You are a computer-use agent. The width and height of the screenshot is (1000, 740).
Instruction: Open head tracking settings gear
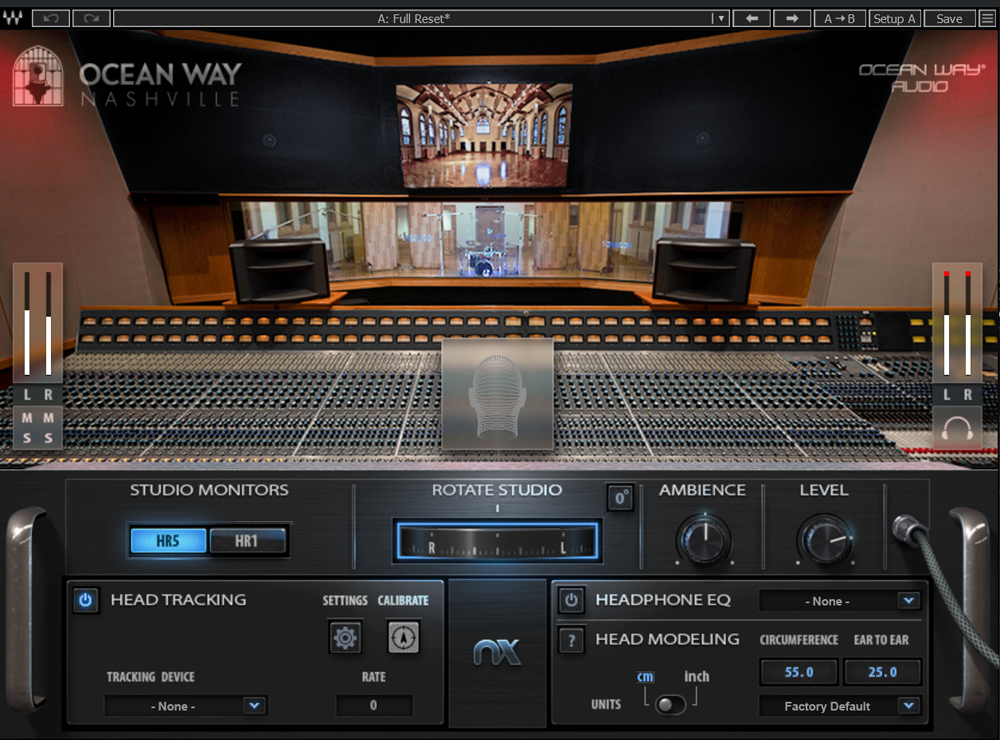coord(346,637)
